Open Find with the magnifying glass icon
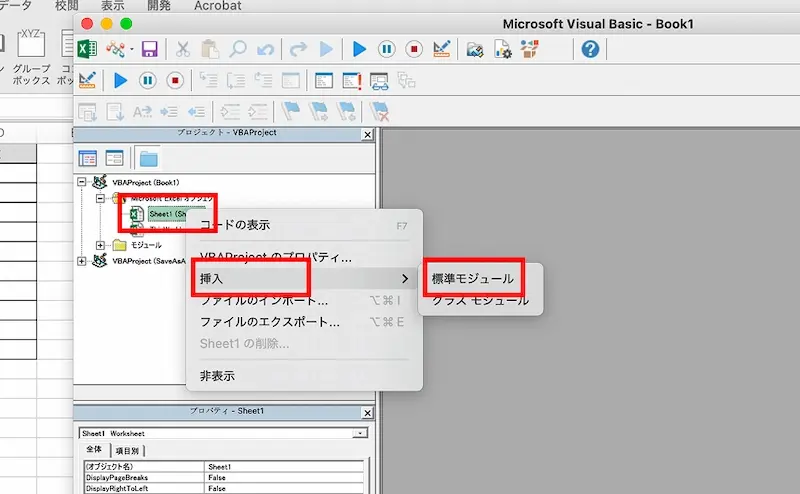800x494 pixels. (237, 50)
